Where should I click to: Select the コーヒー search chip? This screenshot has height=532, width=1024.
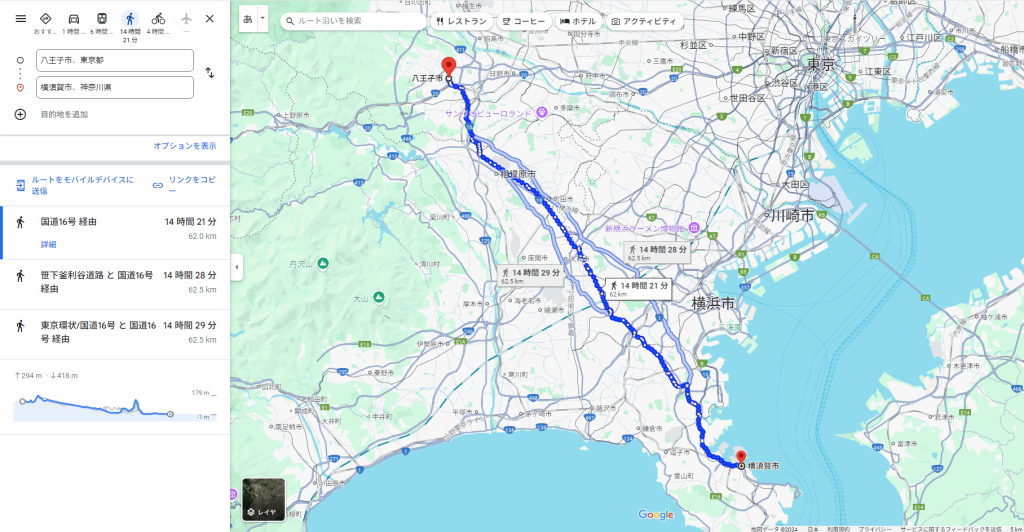[524, 21]
